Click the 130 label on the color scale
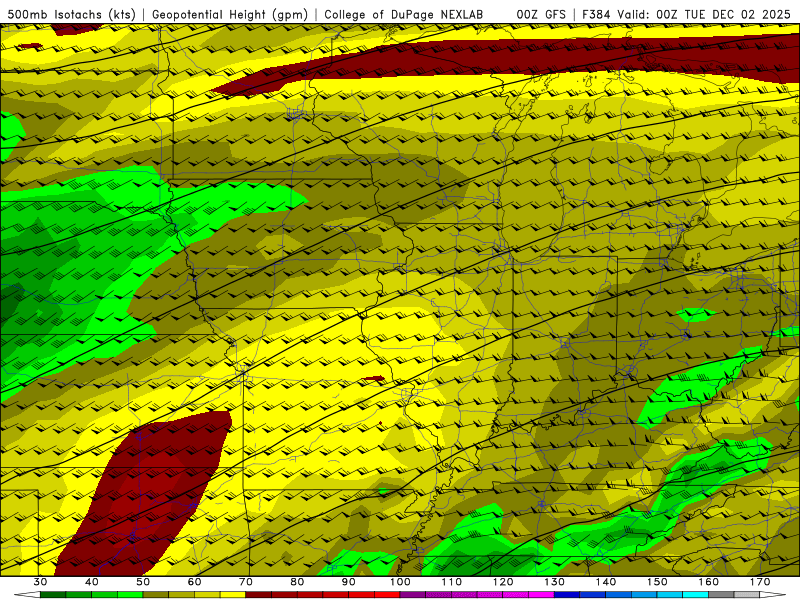 point(554,582)
